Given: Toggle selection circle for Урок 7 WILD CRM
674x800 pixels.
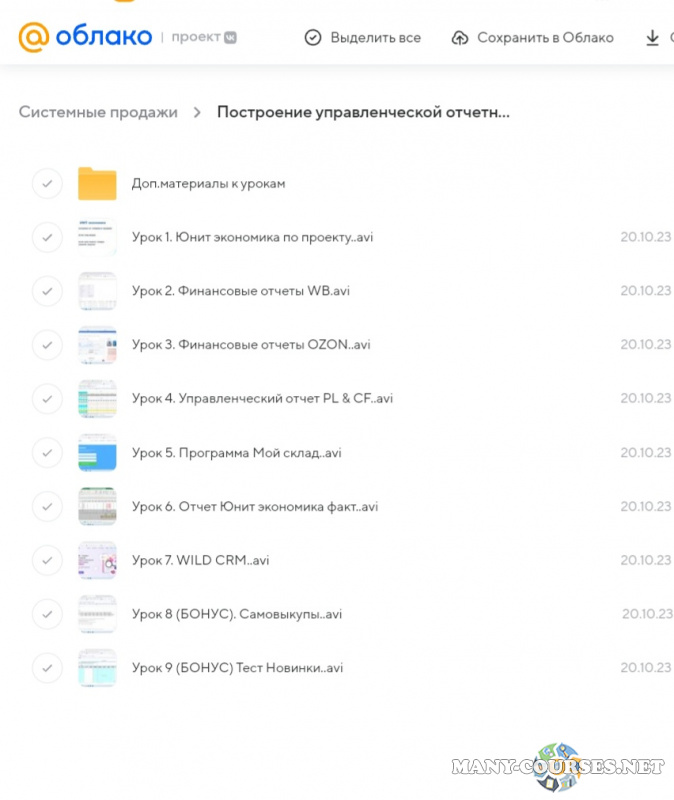Looking at the screenshot, I should coord(47,560).
